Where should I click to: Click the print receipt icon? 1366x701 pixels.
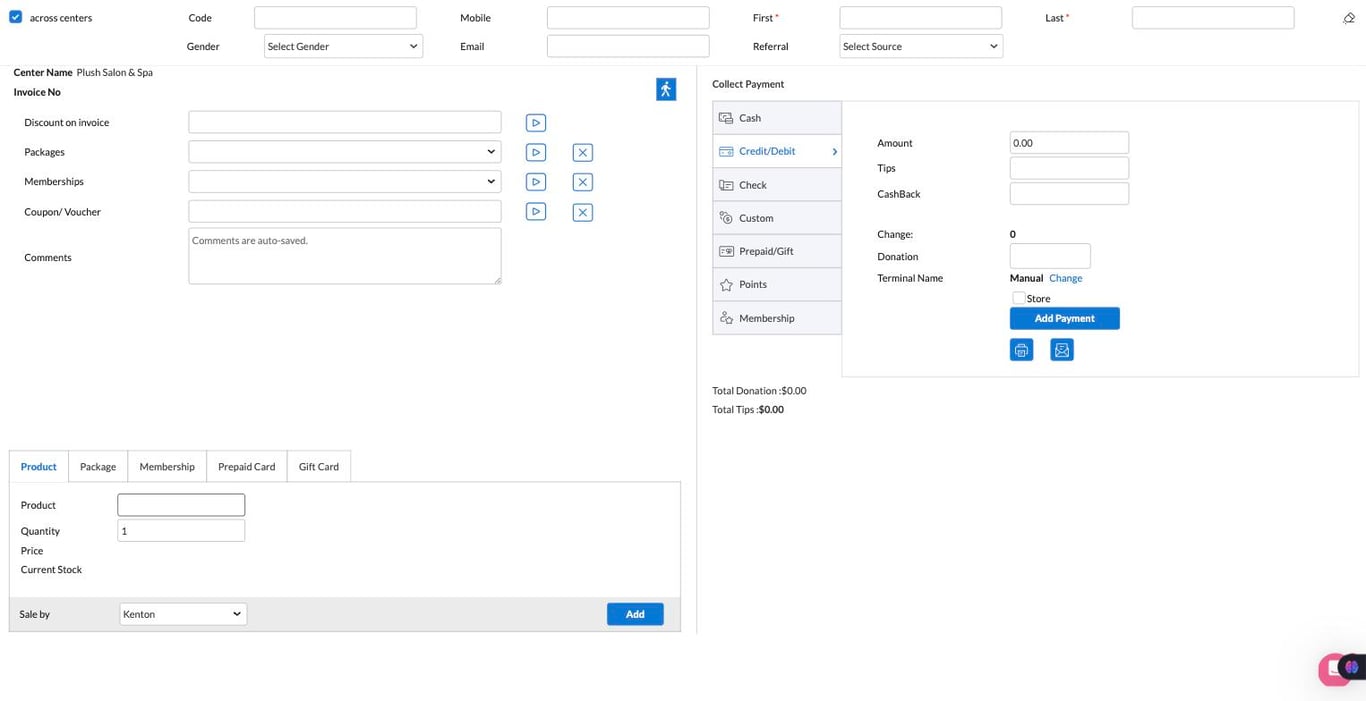pos(1021,350)
